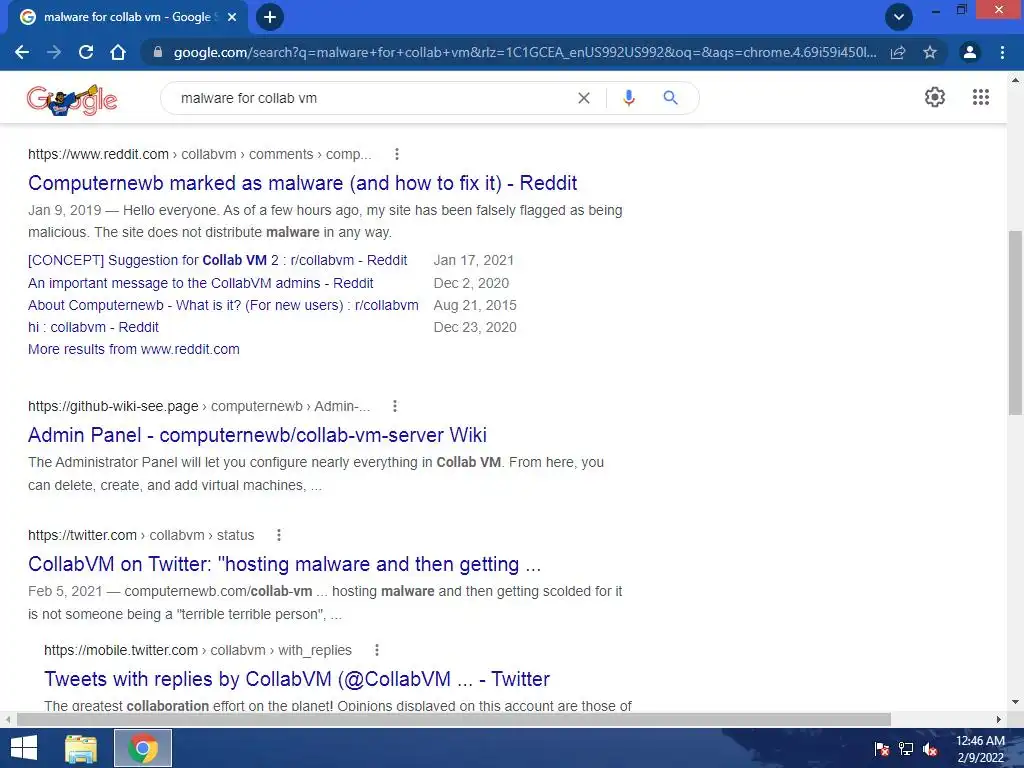1024x768 pixels.
Task: Click the reddit.com breadcrumb URL text
Action: [199, 154]
